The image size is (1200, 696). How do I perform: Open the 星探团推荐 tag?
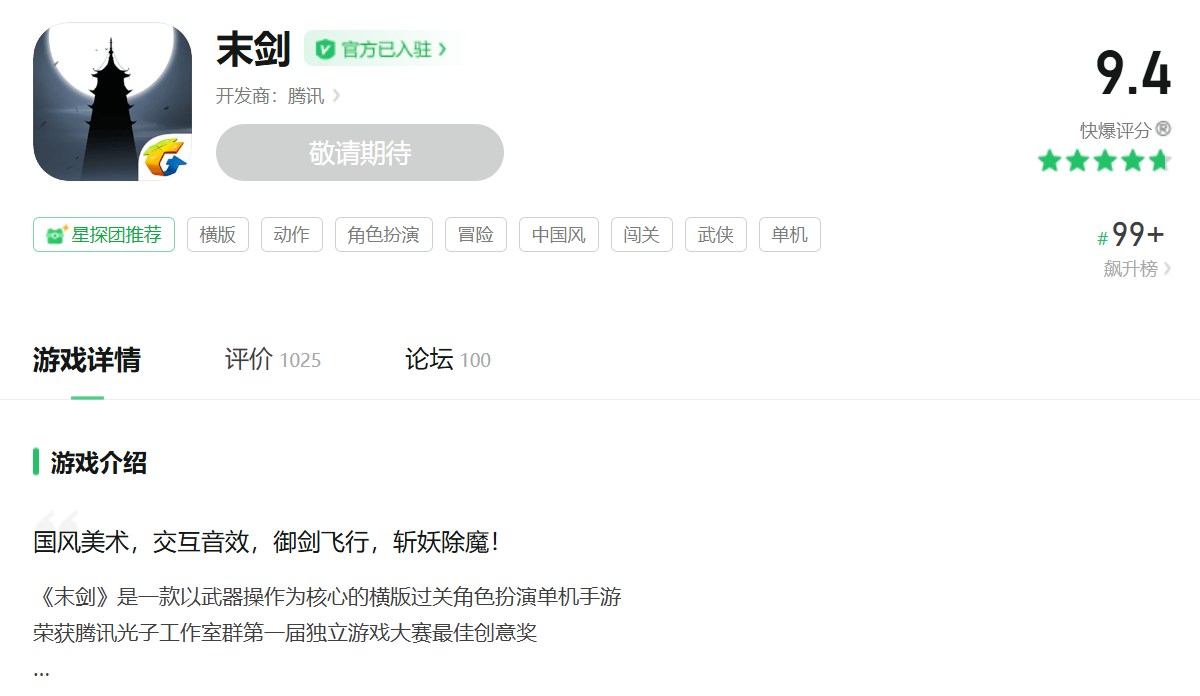pos(104,235)
